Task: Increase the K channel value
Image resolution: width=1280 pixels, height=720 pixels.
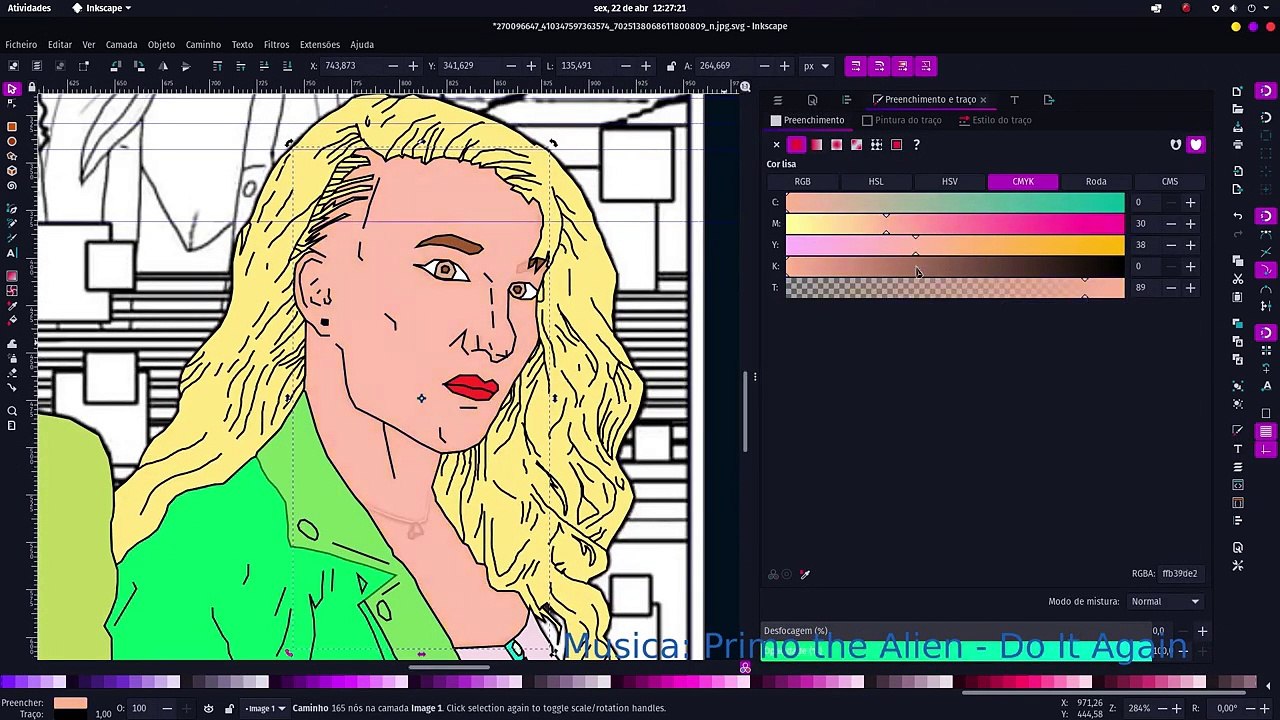Action: coord(1190,266)
